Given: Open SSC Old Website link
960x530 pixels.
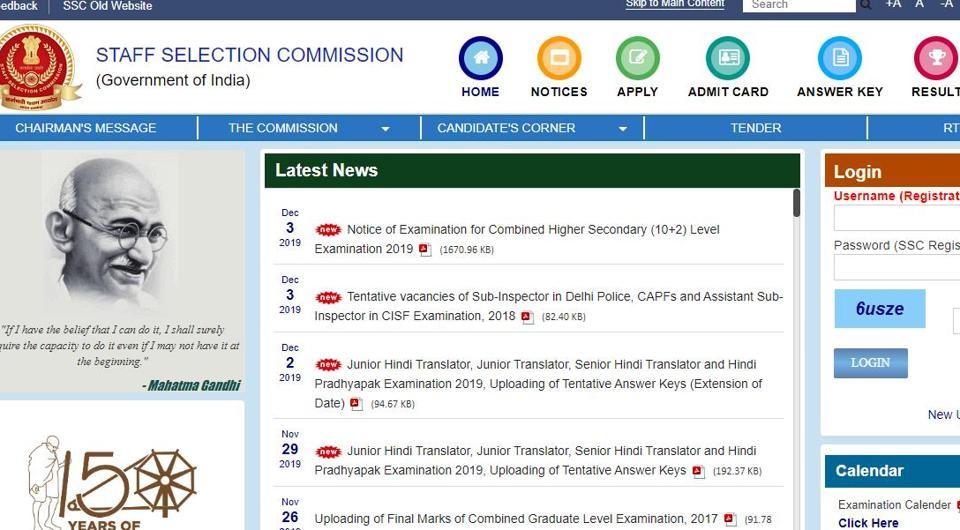Looking at the screenshot, I should click(108, 6).
